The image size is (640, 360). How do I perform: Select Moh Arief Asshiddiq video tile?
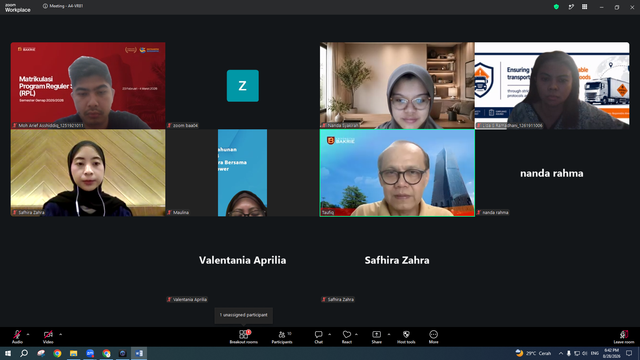pos(88,85)
